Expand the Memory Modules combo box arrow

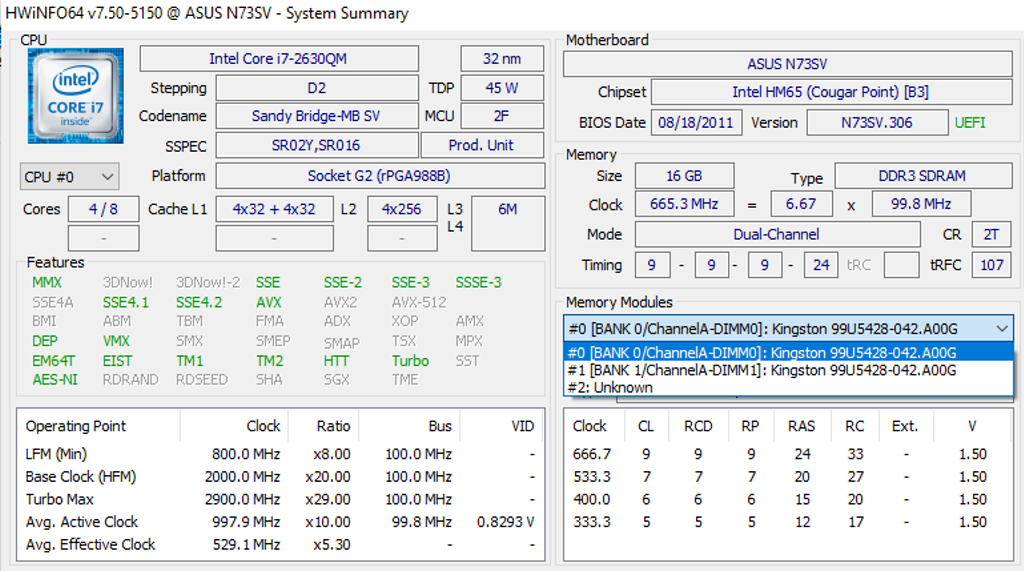(1002, 329)
